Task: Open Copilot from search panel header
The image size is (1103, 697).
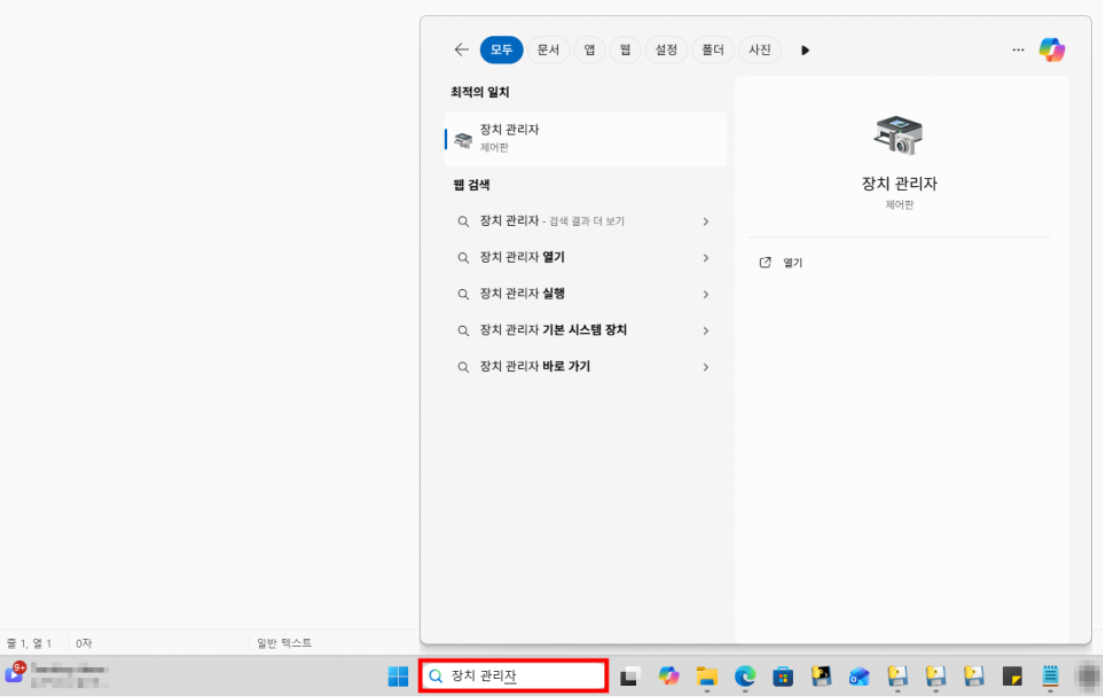Action: [1051, 50]
